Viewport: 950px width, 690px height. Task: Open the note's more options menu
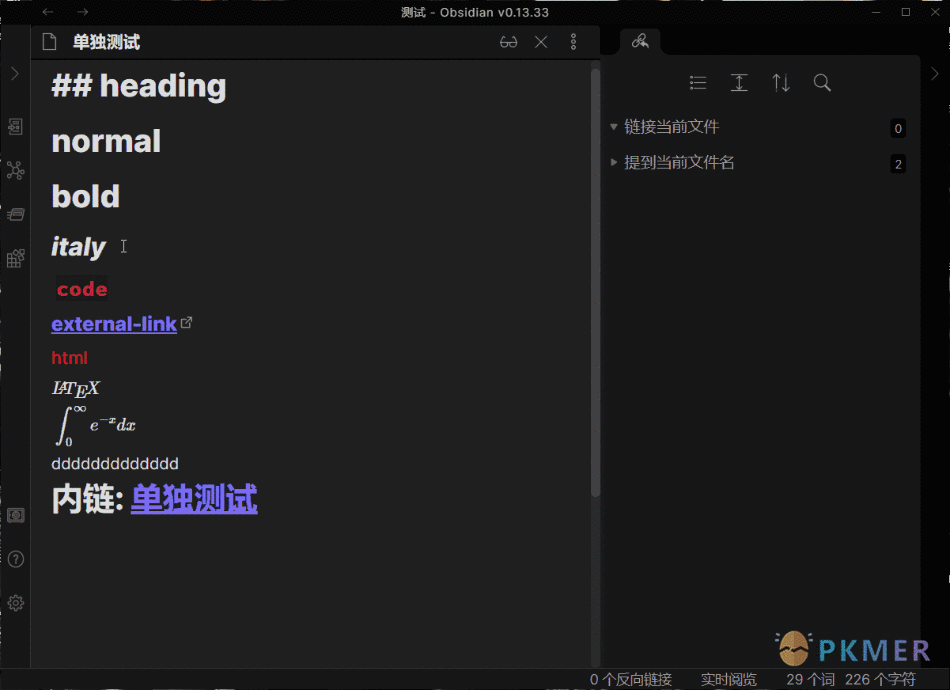pyautogui.click(x=573, y=42)
